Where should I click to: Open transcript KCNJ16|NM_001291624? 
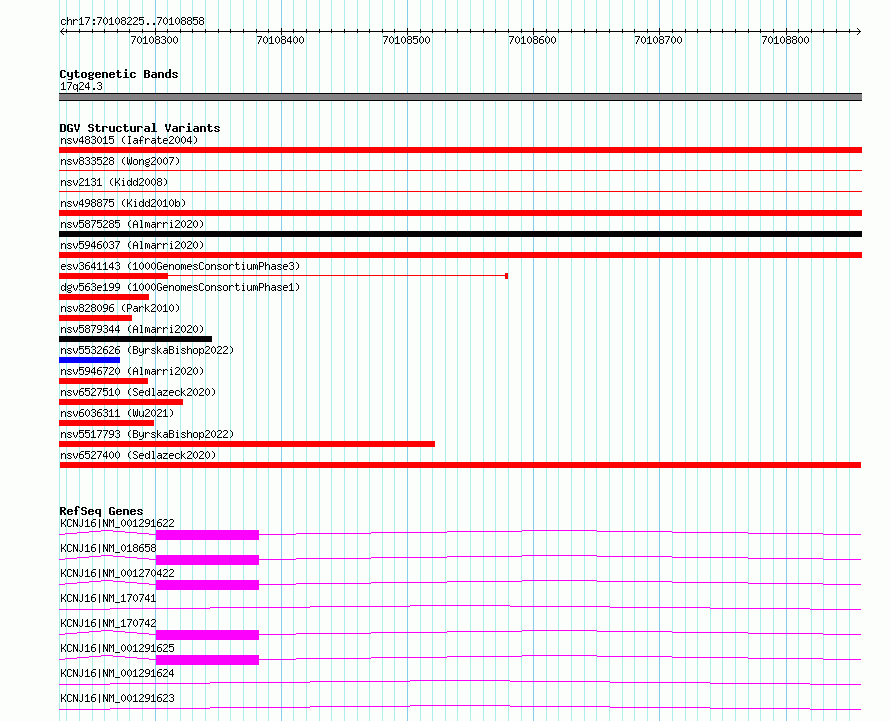click(x=117, y=673)
